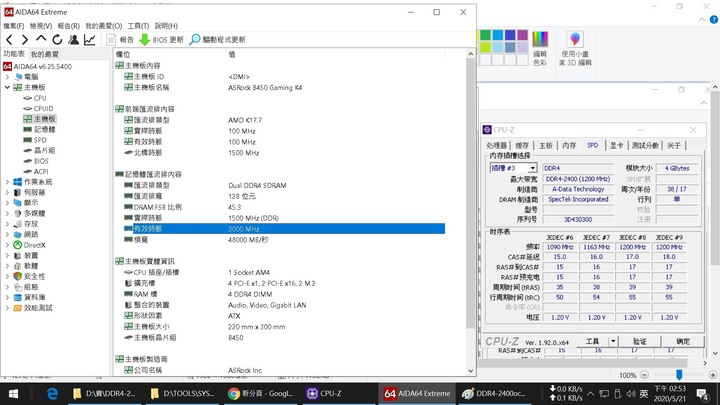Open the 檢視(V) menu

pyautogui.click(x=41, y=26)
